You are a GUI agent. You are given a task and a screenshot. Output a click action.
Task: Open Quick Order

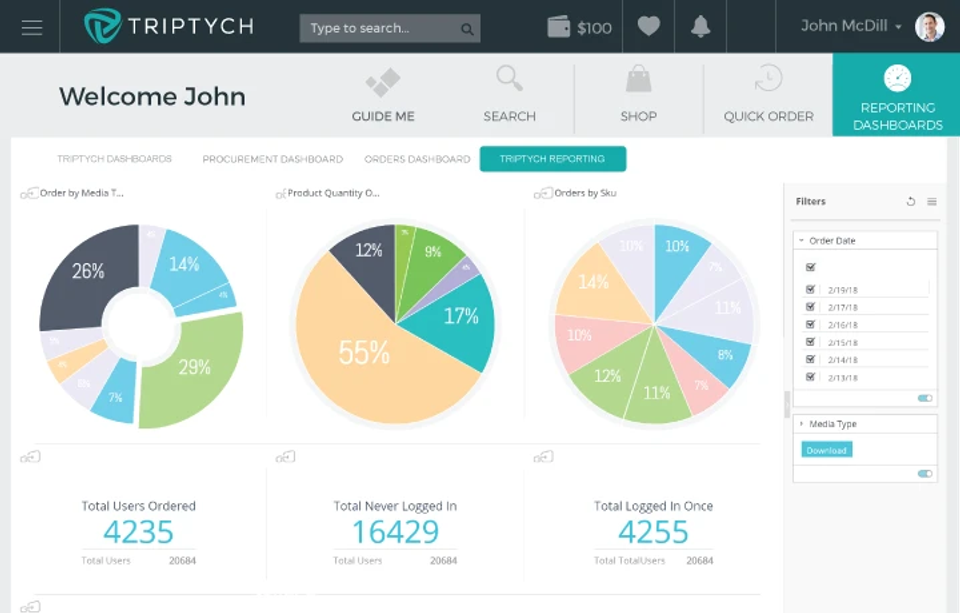(x=768, y=95)
